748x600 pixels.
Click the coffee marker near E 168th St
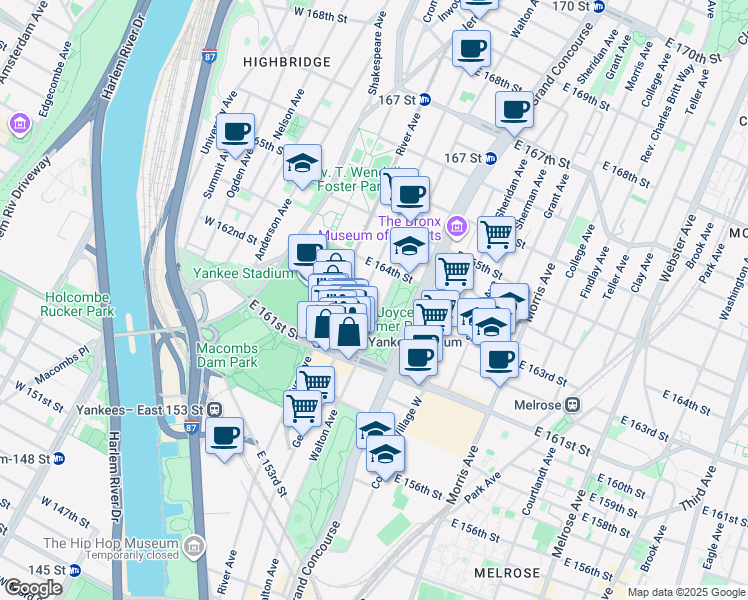[x=471, y=50]
